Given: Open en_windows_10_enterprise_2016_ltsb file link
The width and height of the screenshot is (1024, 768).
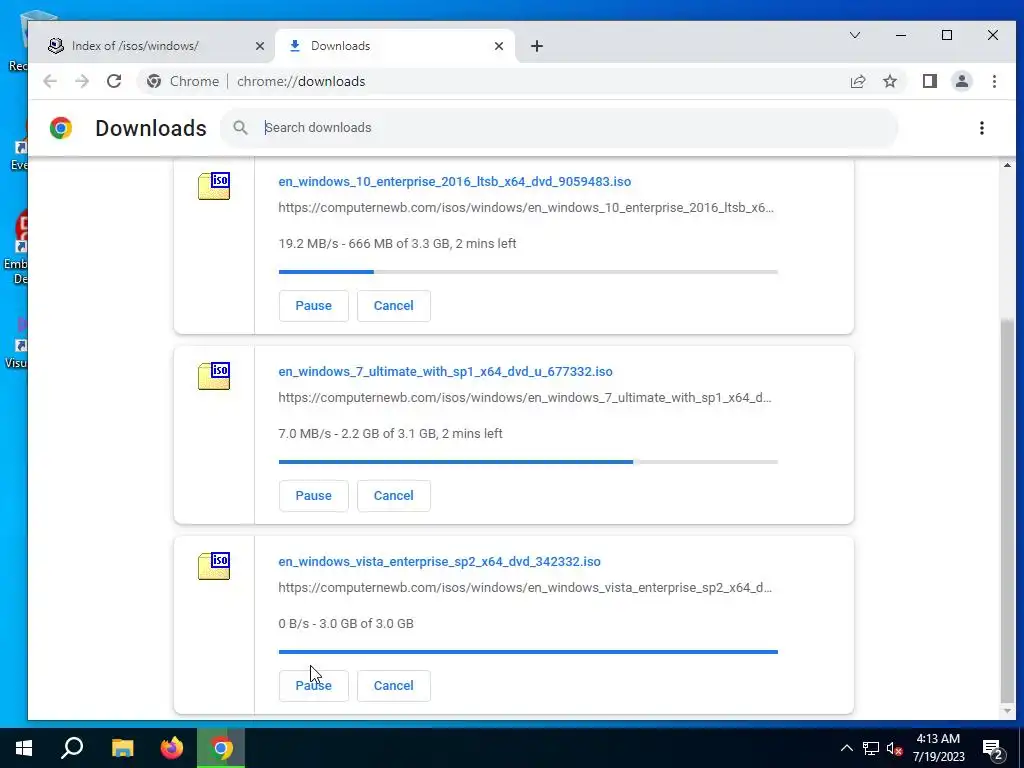Looking at the screenshot, I should point(455,182).
